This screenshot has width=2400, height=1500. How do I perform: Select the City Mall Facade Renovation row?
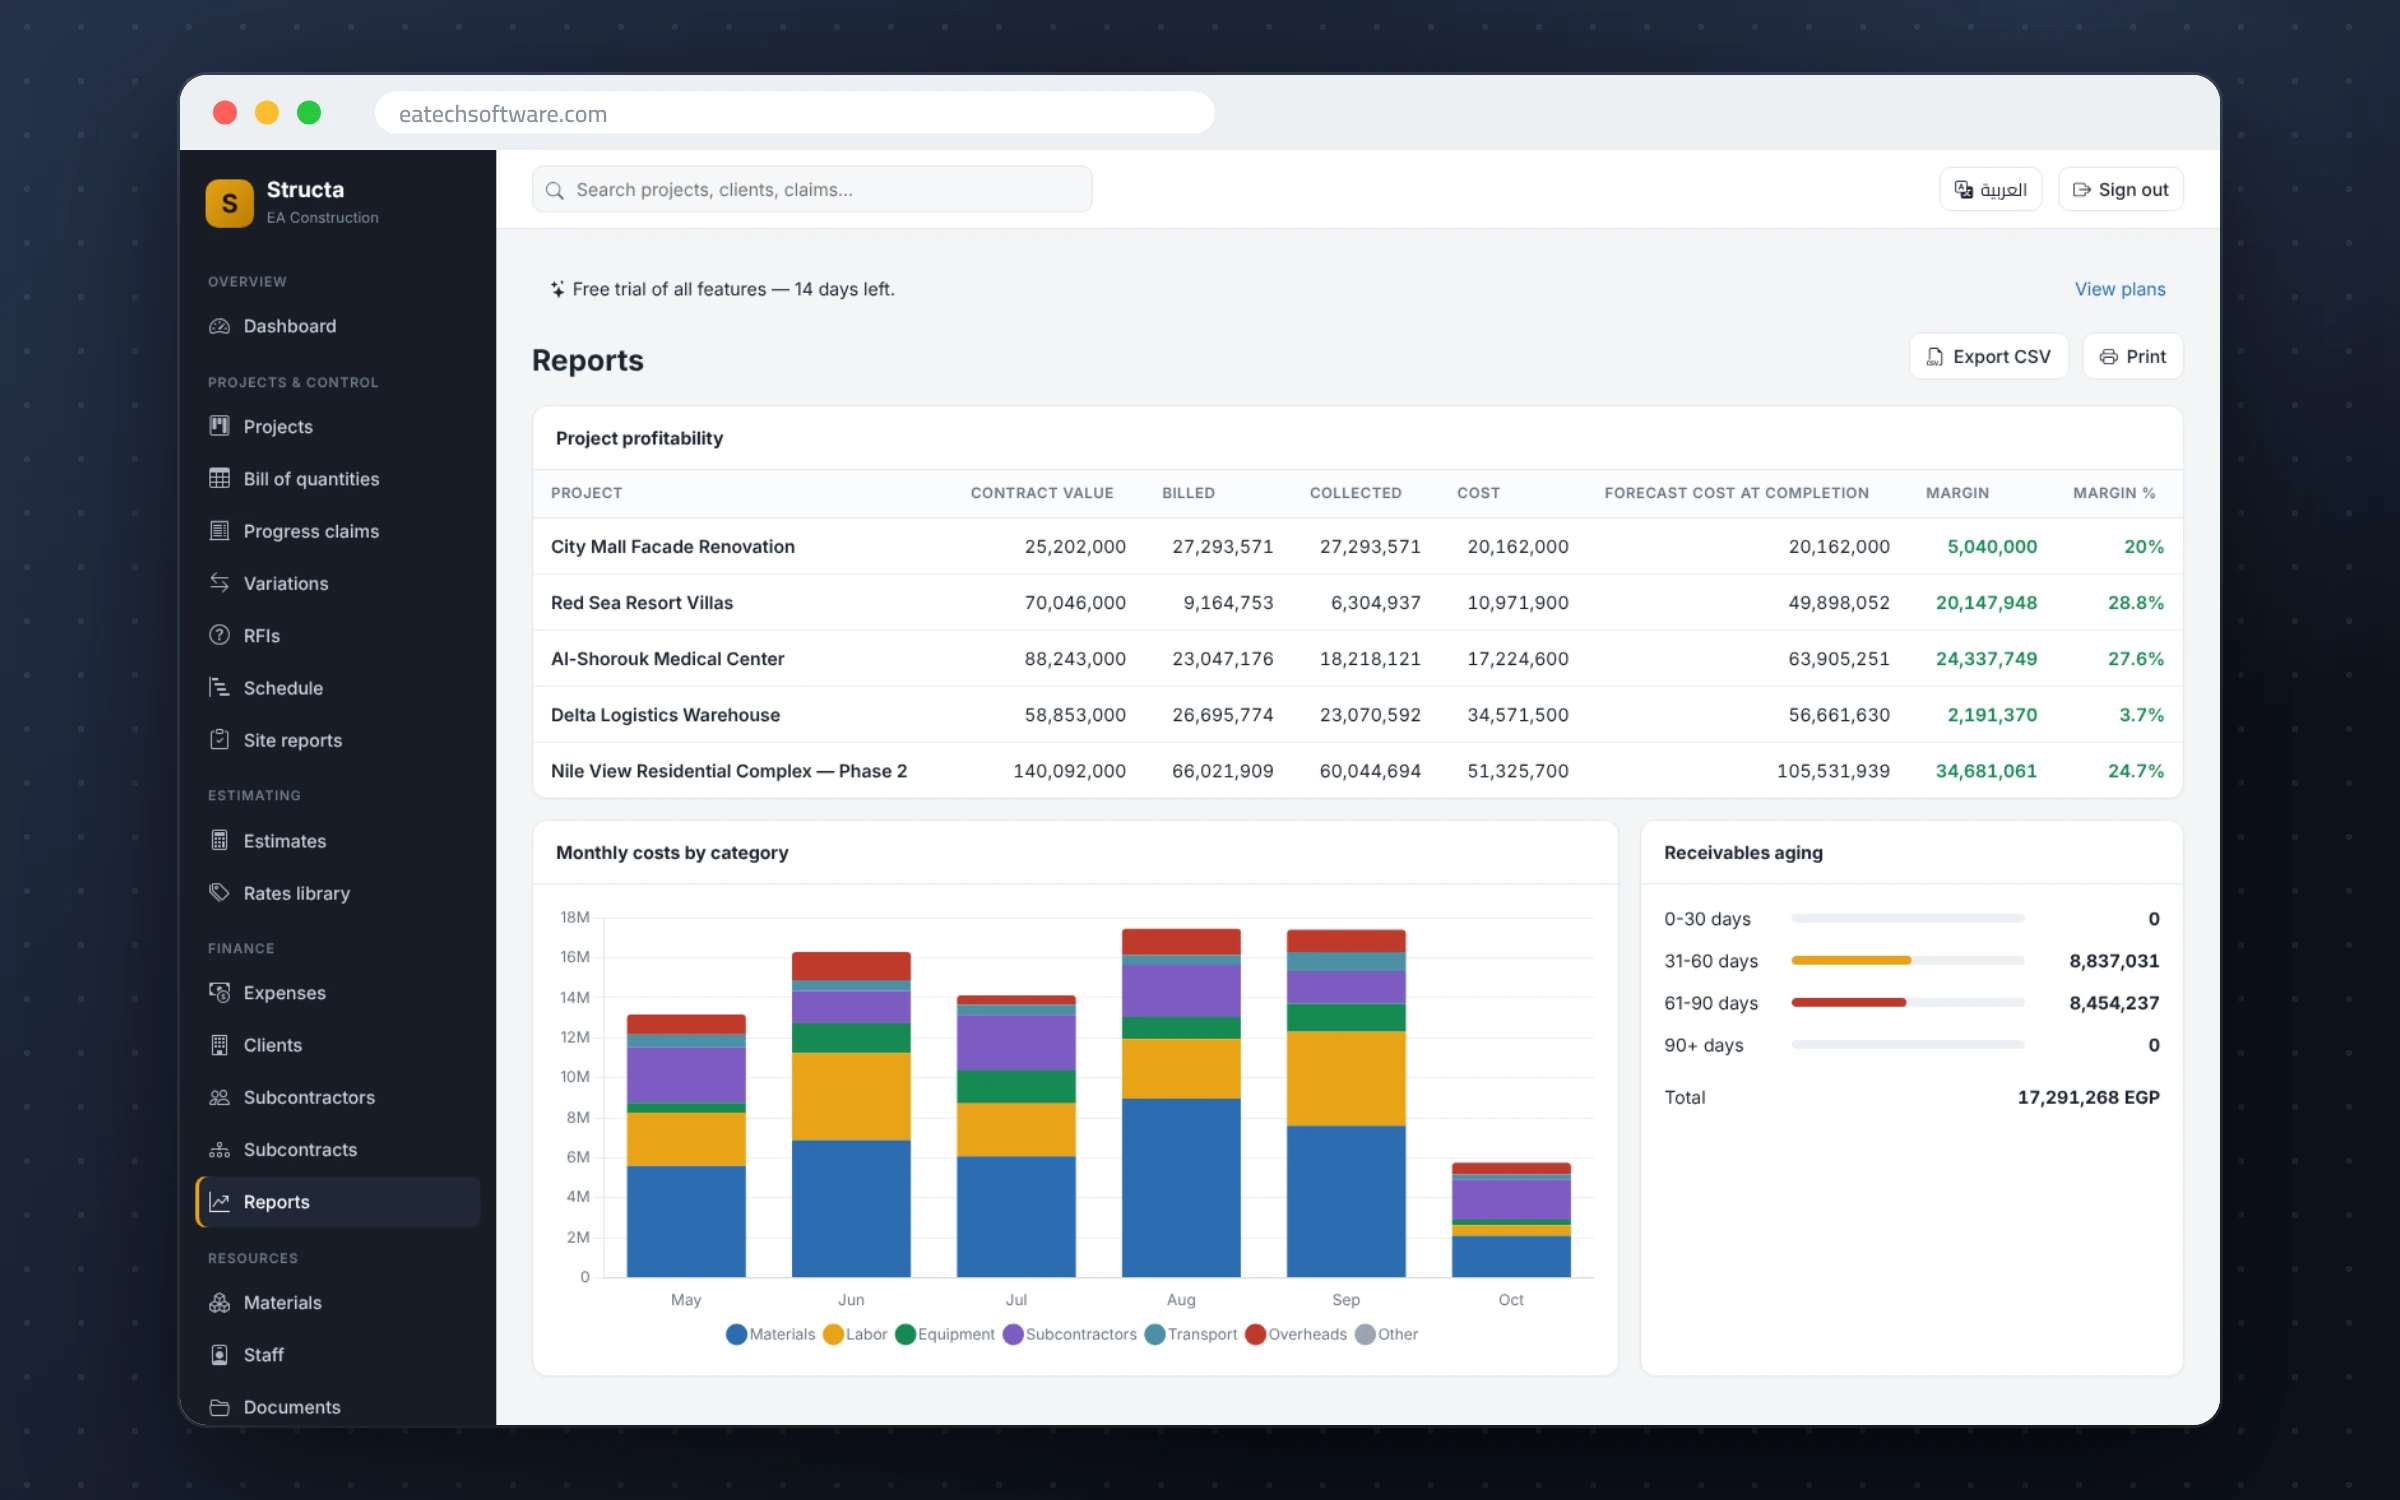[1357, 547]
